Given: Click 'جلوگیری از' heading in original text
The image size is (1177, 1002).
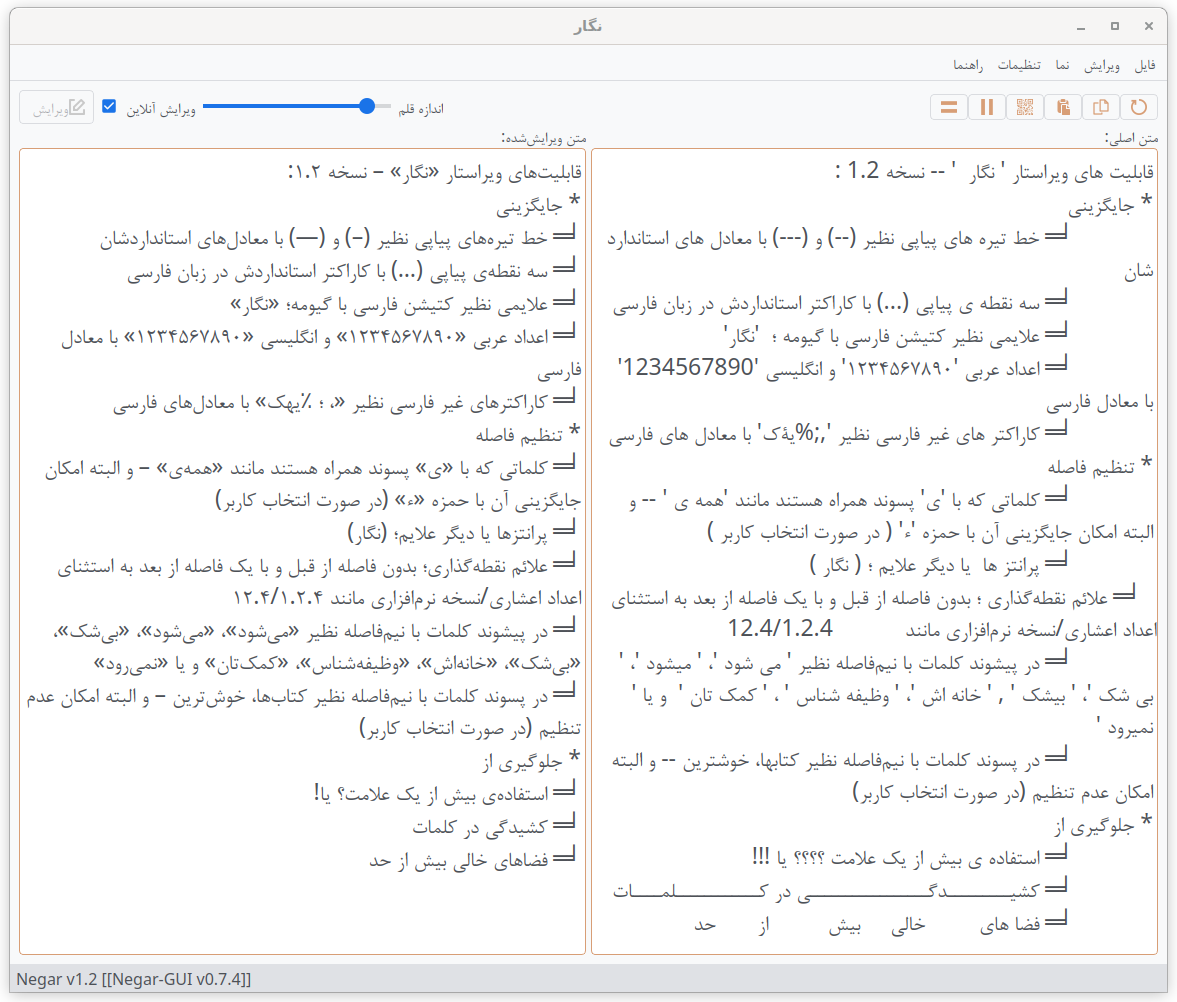Looking at the screenshot, I should click(1094, 827).
